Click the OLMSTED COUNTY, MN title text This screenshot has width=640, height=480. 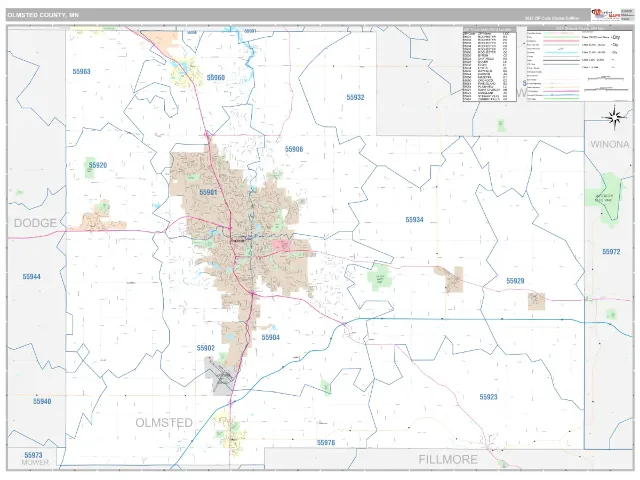pos(43,15)
